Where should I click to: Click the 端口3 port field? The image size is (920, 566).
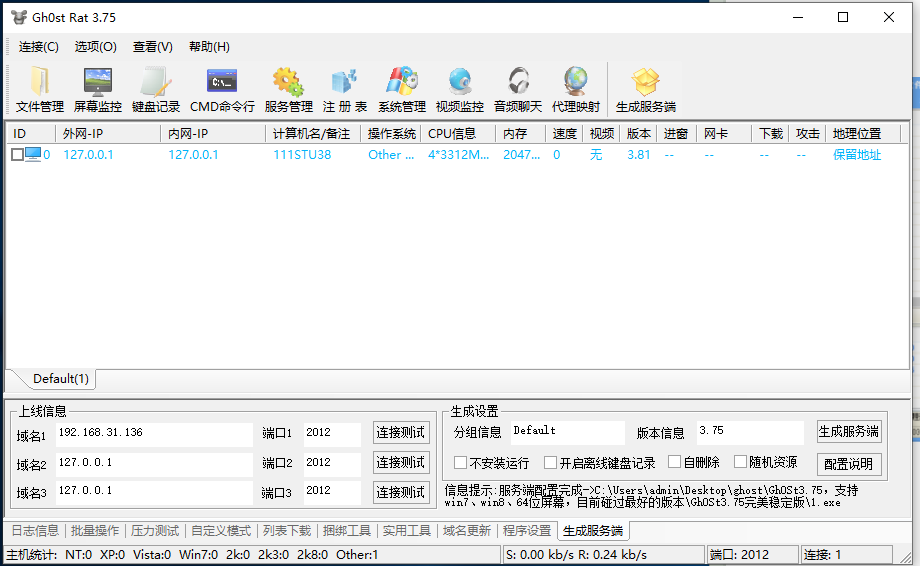[332, 493]
